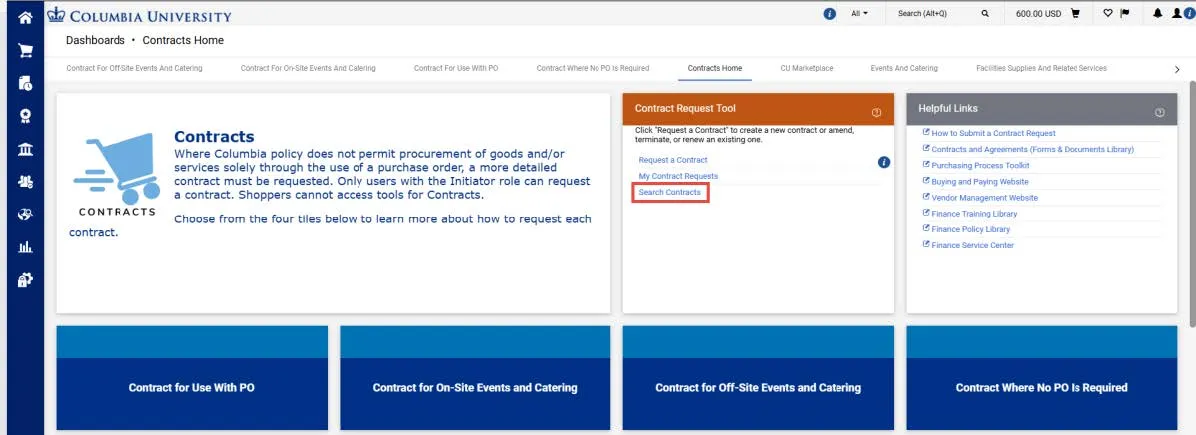Switch to Contract For Off-Site Events And Catering tab
Screen dimensions: 1196x435
click(134, 69)
